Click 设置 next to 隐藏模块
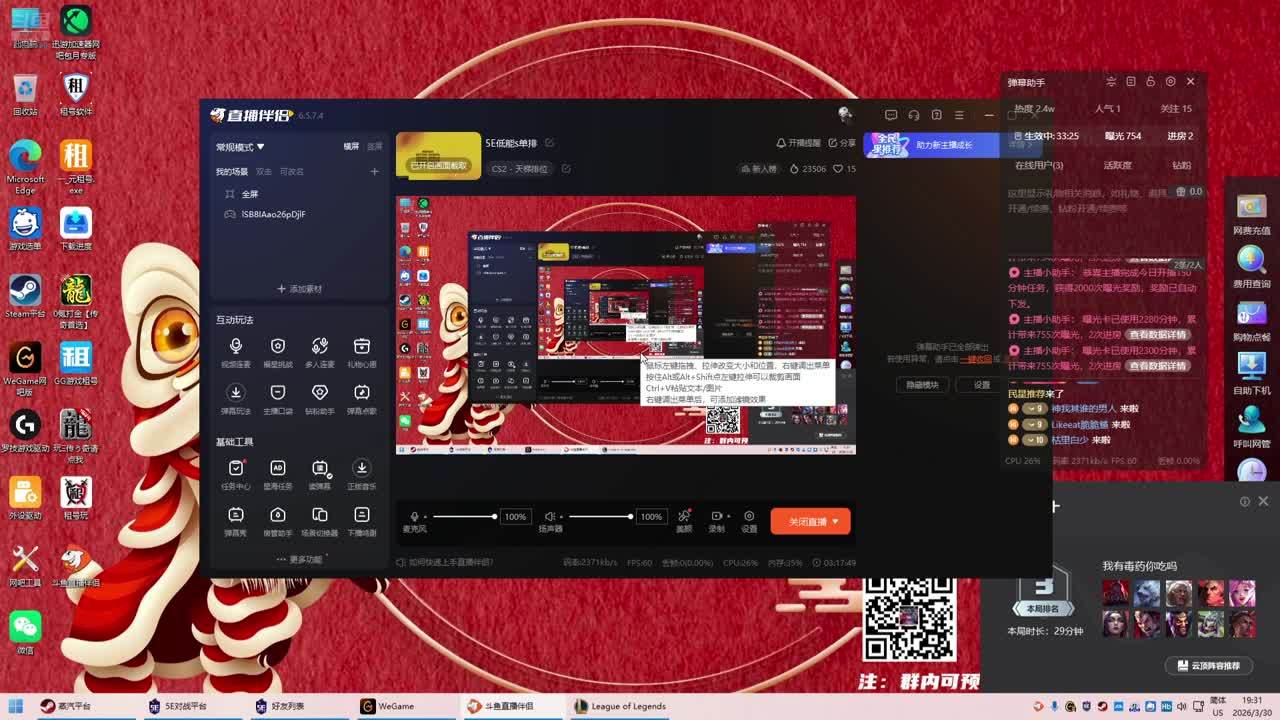The width and height of the screenshot is (1280, 720). coord(981,385)
